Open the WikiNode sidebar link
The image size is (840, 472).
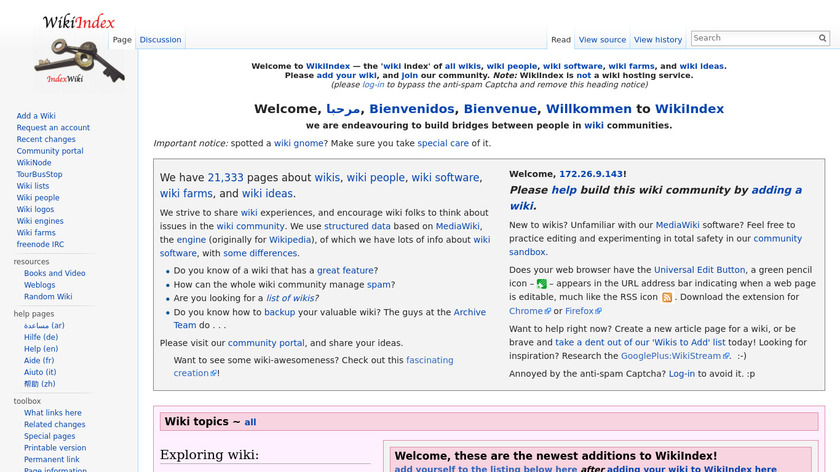[x=34, y=163]
